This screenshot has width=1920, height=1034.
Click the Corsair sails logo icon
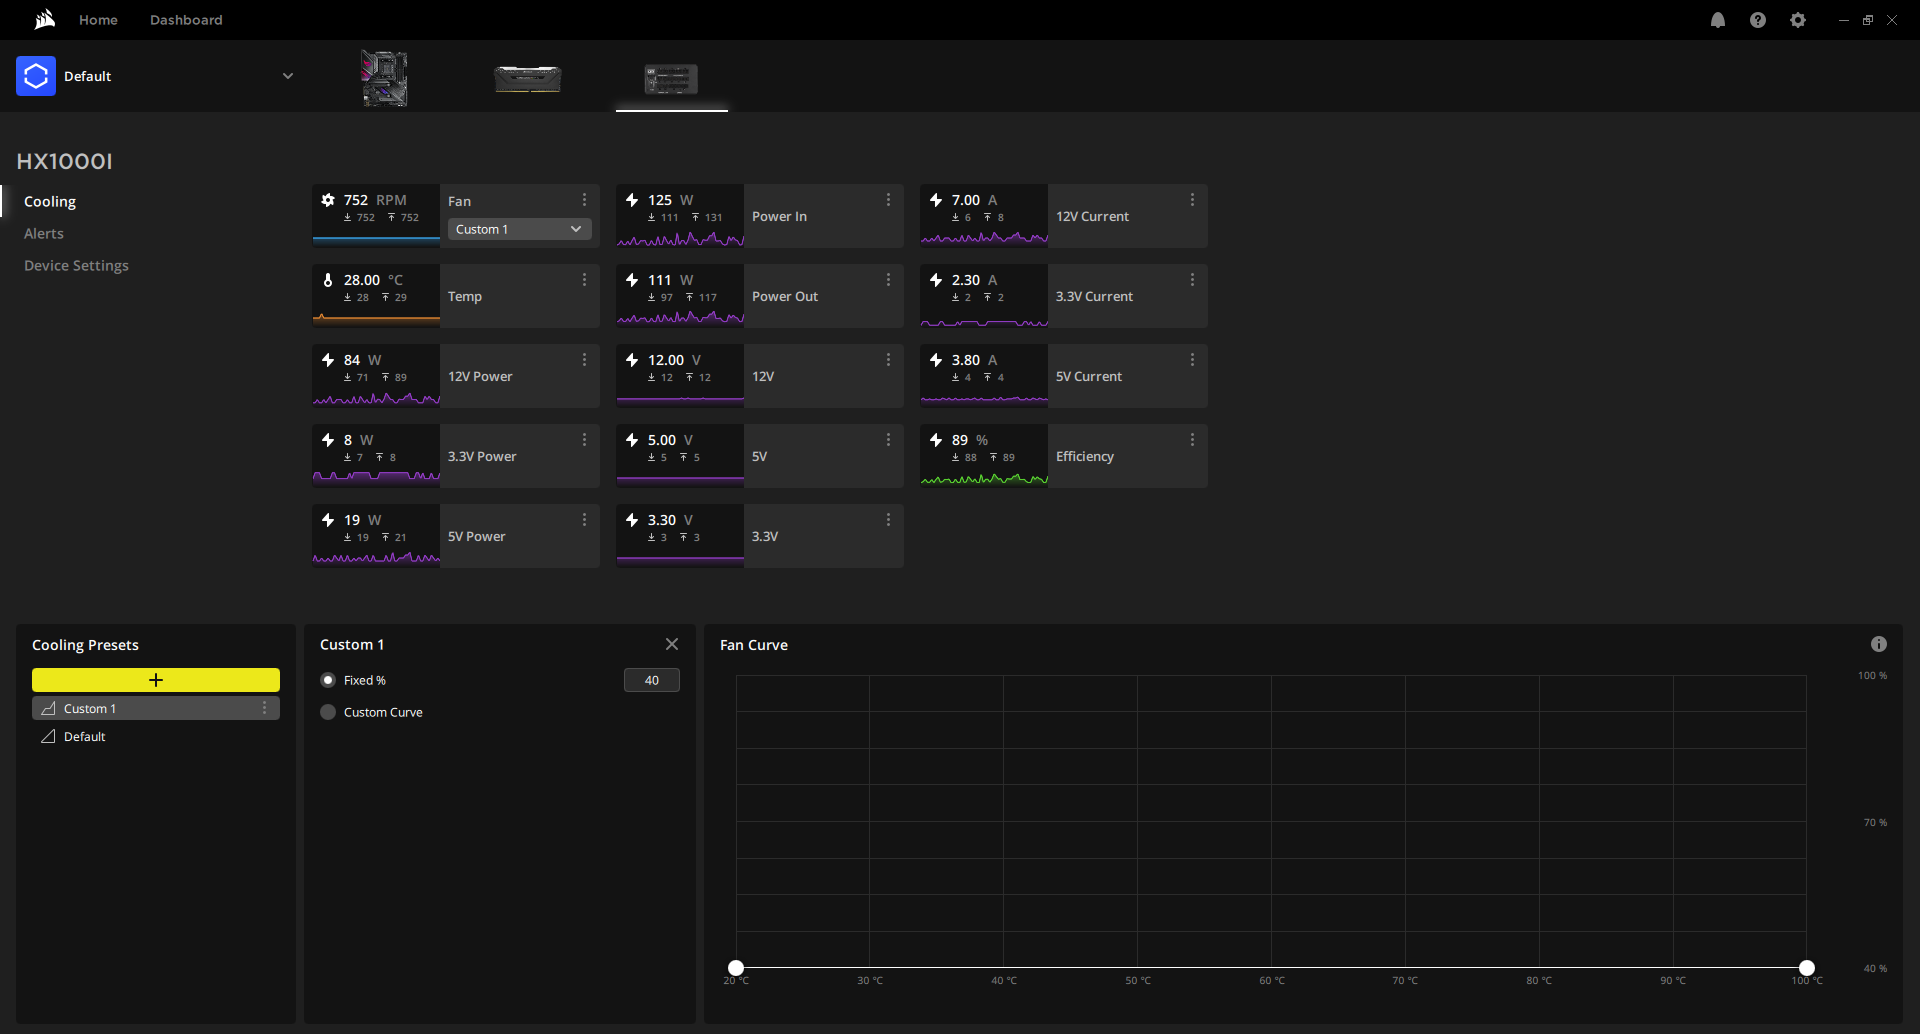pyautogui.click(x=45, y=20)
